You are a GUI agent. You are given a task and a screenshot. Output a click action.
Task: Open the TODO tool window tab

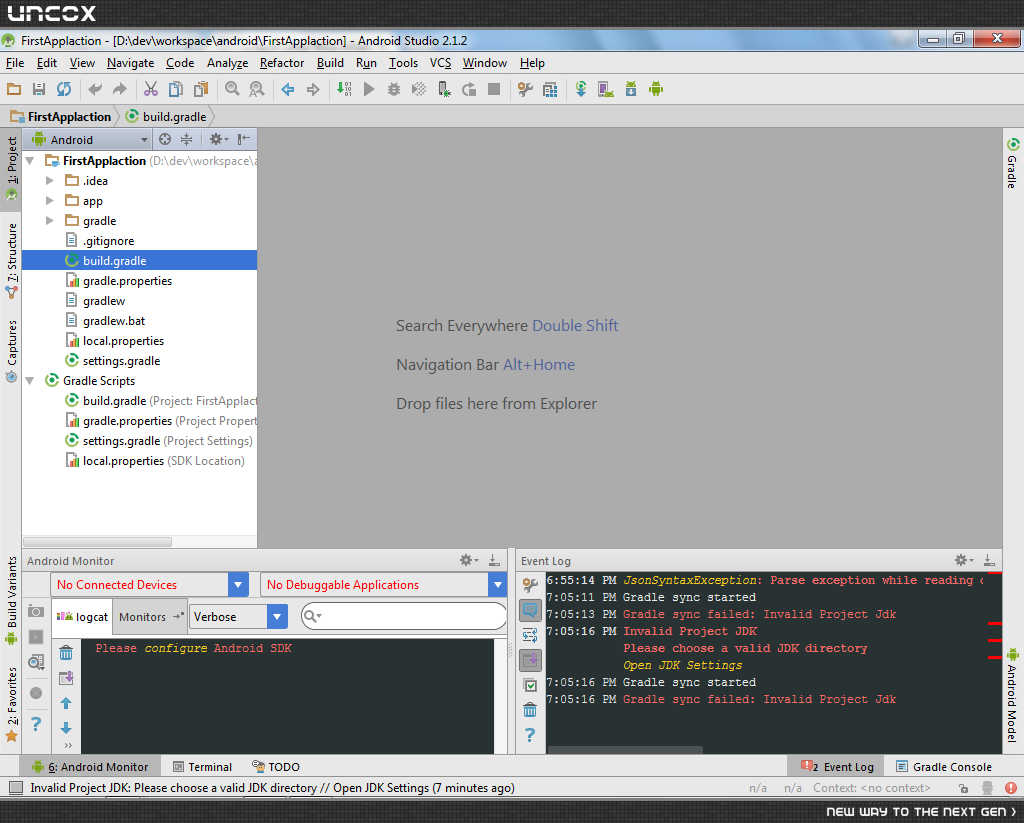276,767
